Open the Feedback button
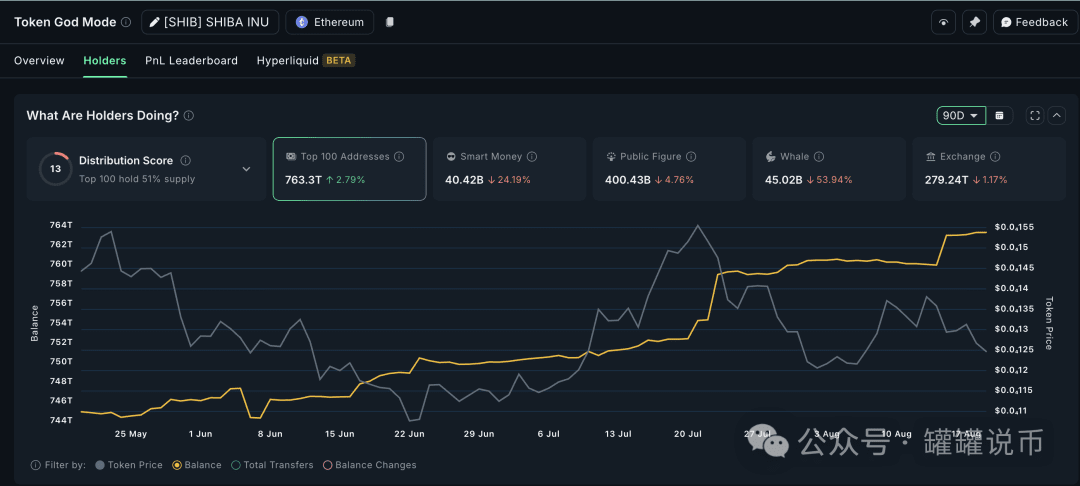This screenshot has width=1080, height=486. 1035,22
